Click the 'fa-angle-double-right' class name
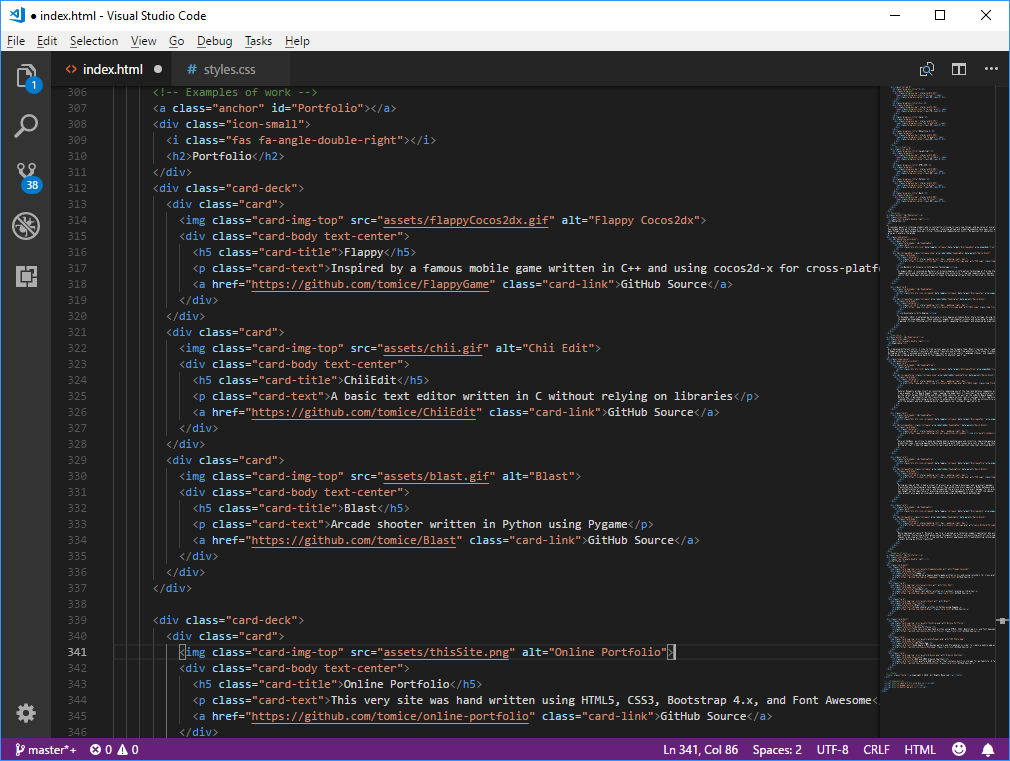Viewport: 1010px width, 761px height. (x=330, y=140)
